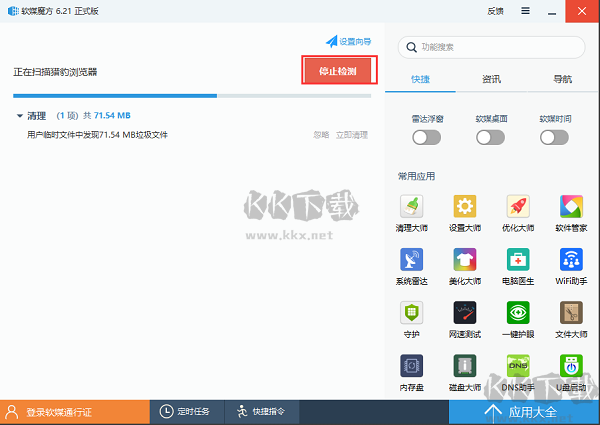This screenshot has height=425, width=600.
Task: Launch DNS助手 icon
Action: coord(518,366)
